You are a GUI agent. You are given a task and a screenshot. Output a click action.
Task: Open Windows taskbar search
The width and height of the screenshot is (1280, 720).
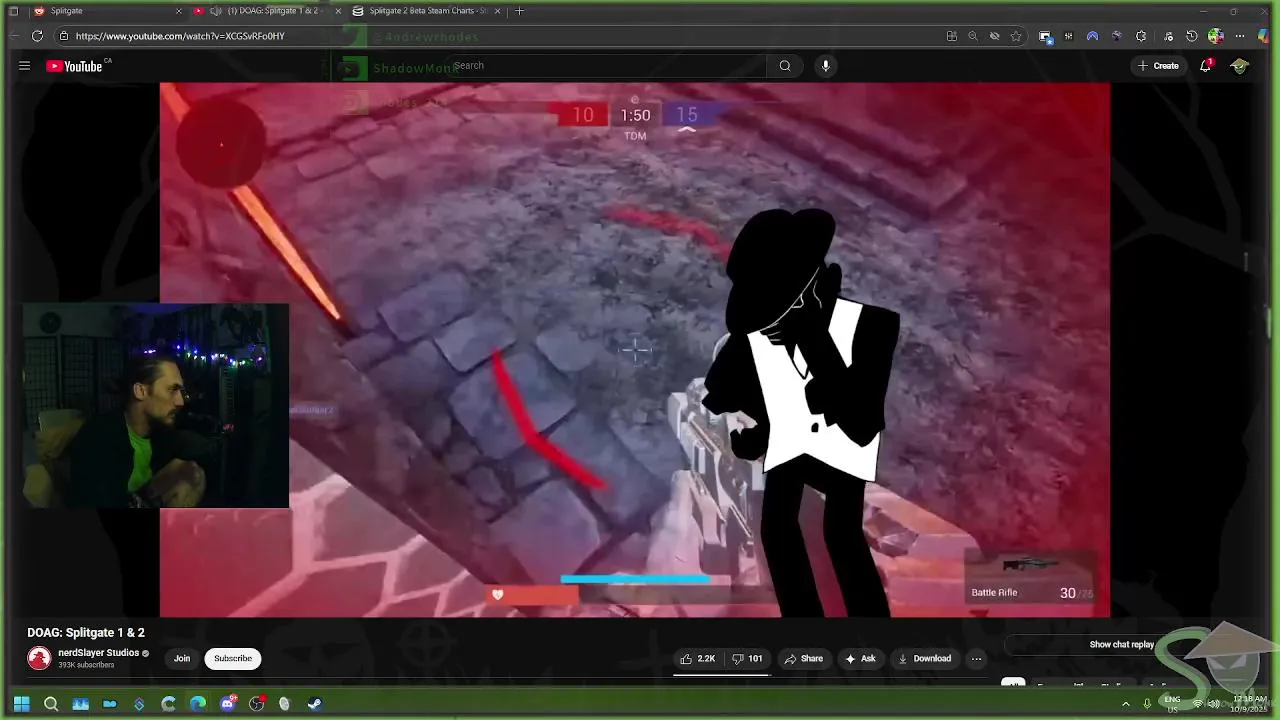pos(51,704)
